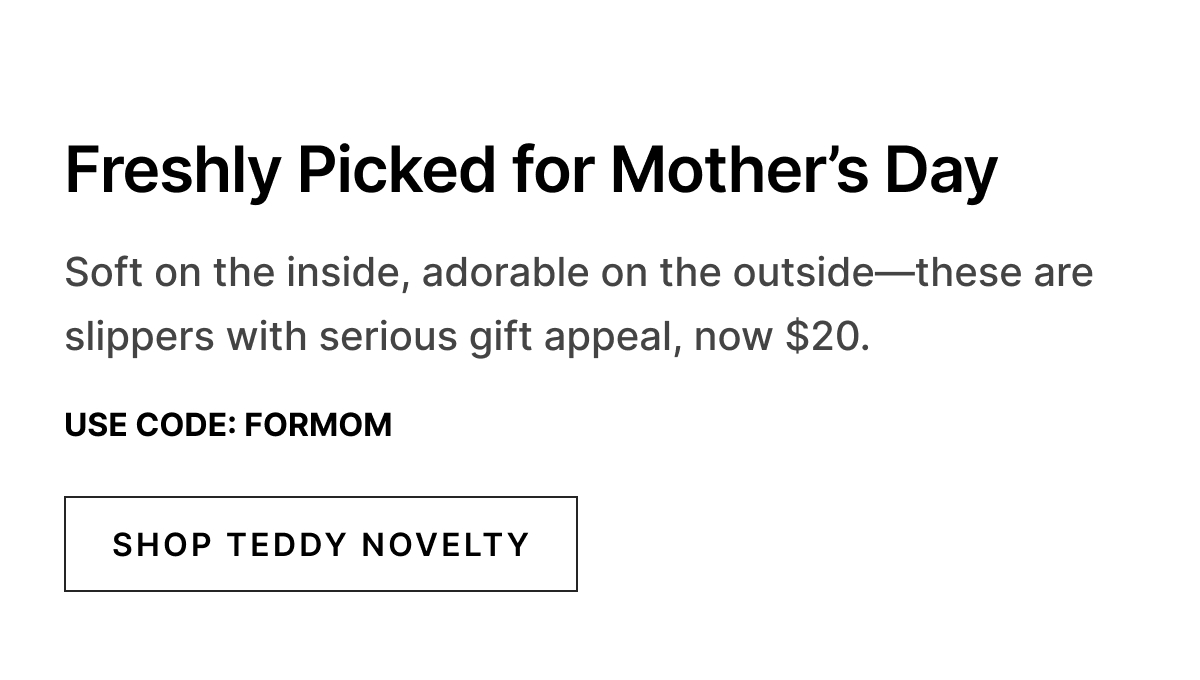Screen dimensions: 1200x680
Task: Click the USE CODE: FORMOM text
Action: [228, 425]
